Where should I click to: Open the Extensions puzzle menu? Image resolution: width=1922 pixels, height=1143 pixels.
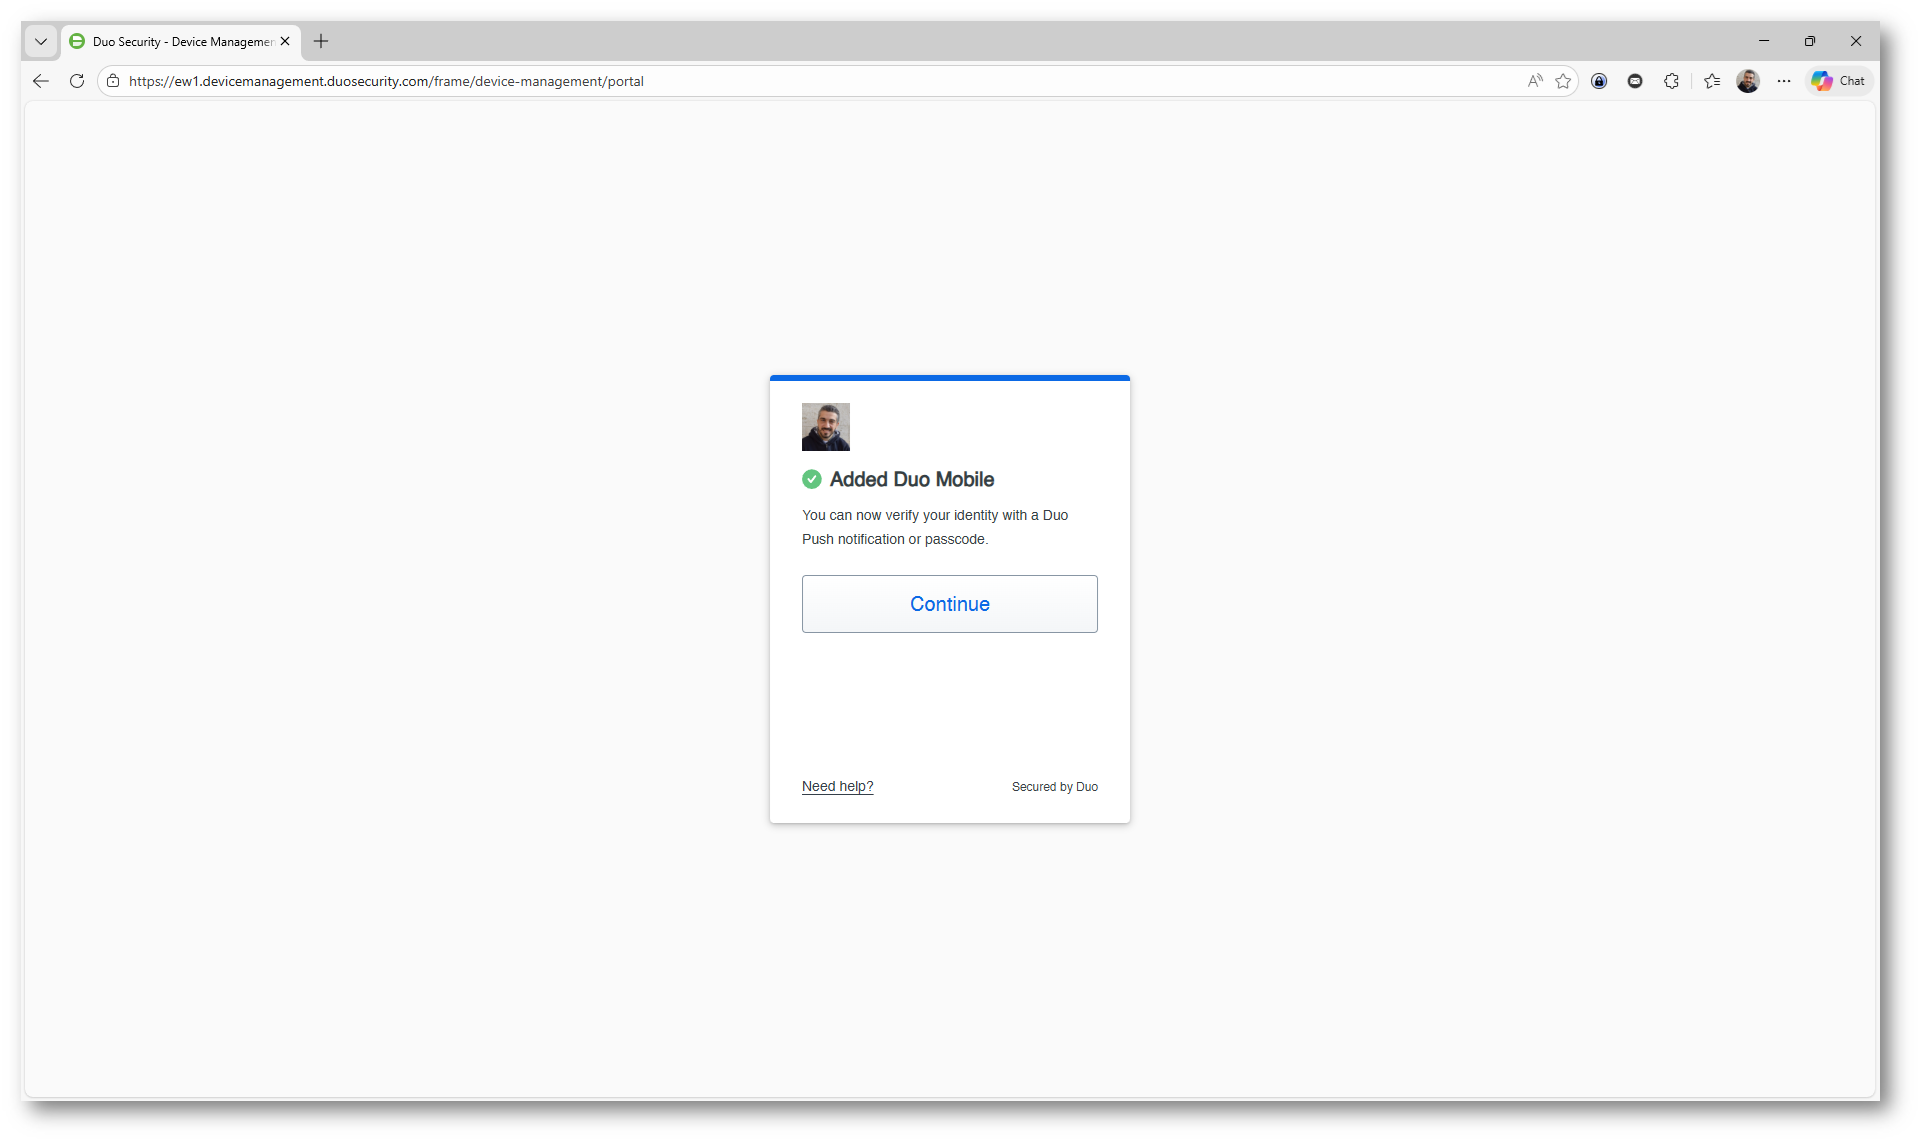pyautogui.click(x=1671, y=81)
